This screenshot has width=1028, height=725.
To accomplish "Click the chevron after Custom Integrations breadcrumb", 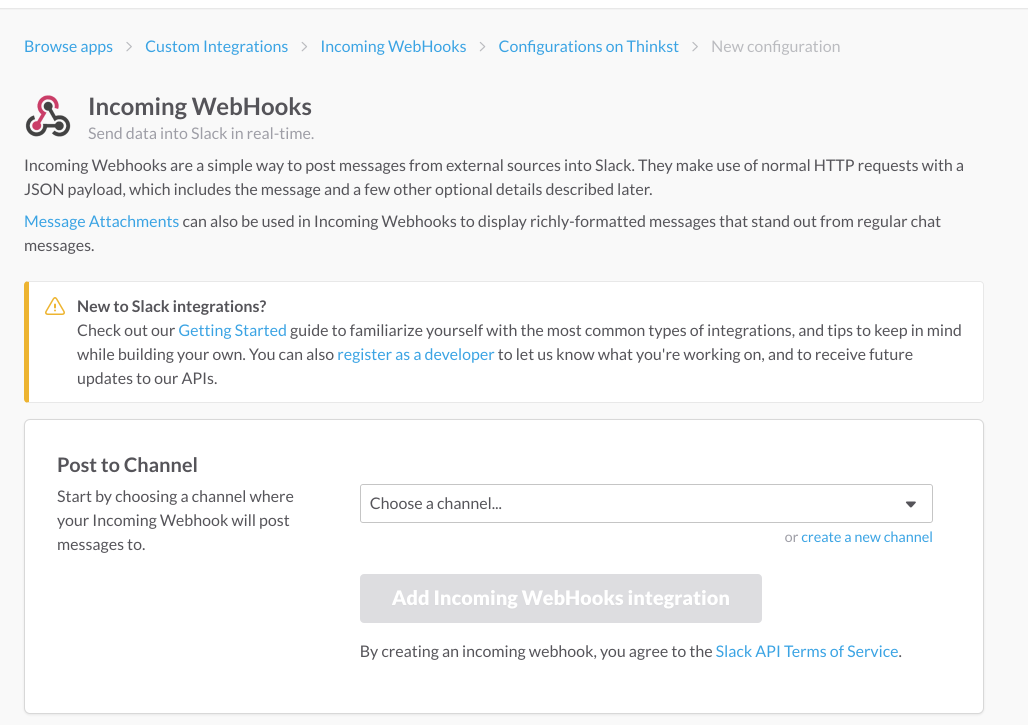I will 304,47.
